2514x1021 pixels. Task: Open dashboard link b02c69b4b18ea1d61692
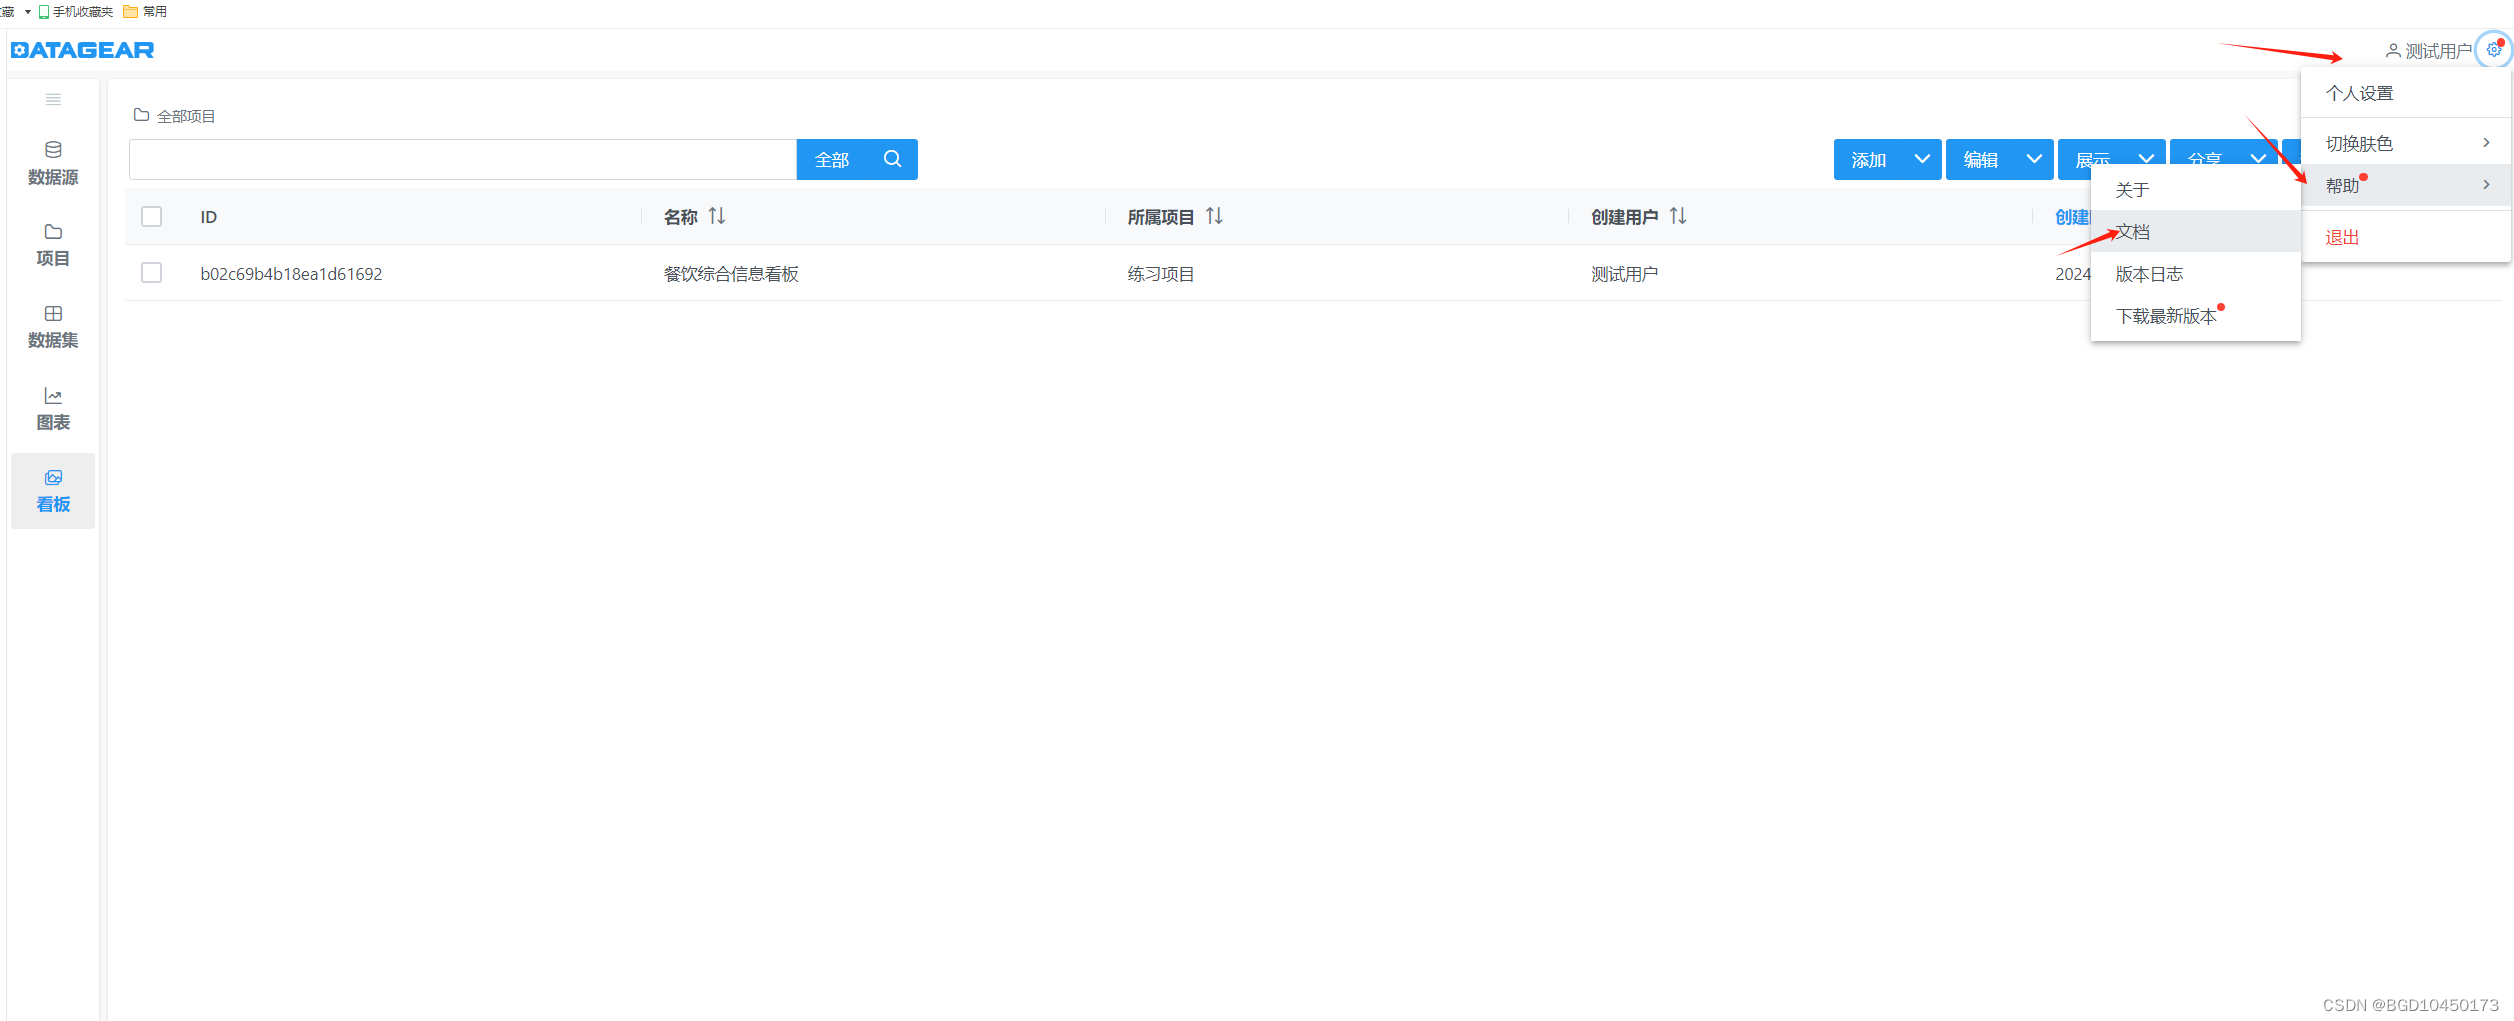[291, 273]
